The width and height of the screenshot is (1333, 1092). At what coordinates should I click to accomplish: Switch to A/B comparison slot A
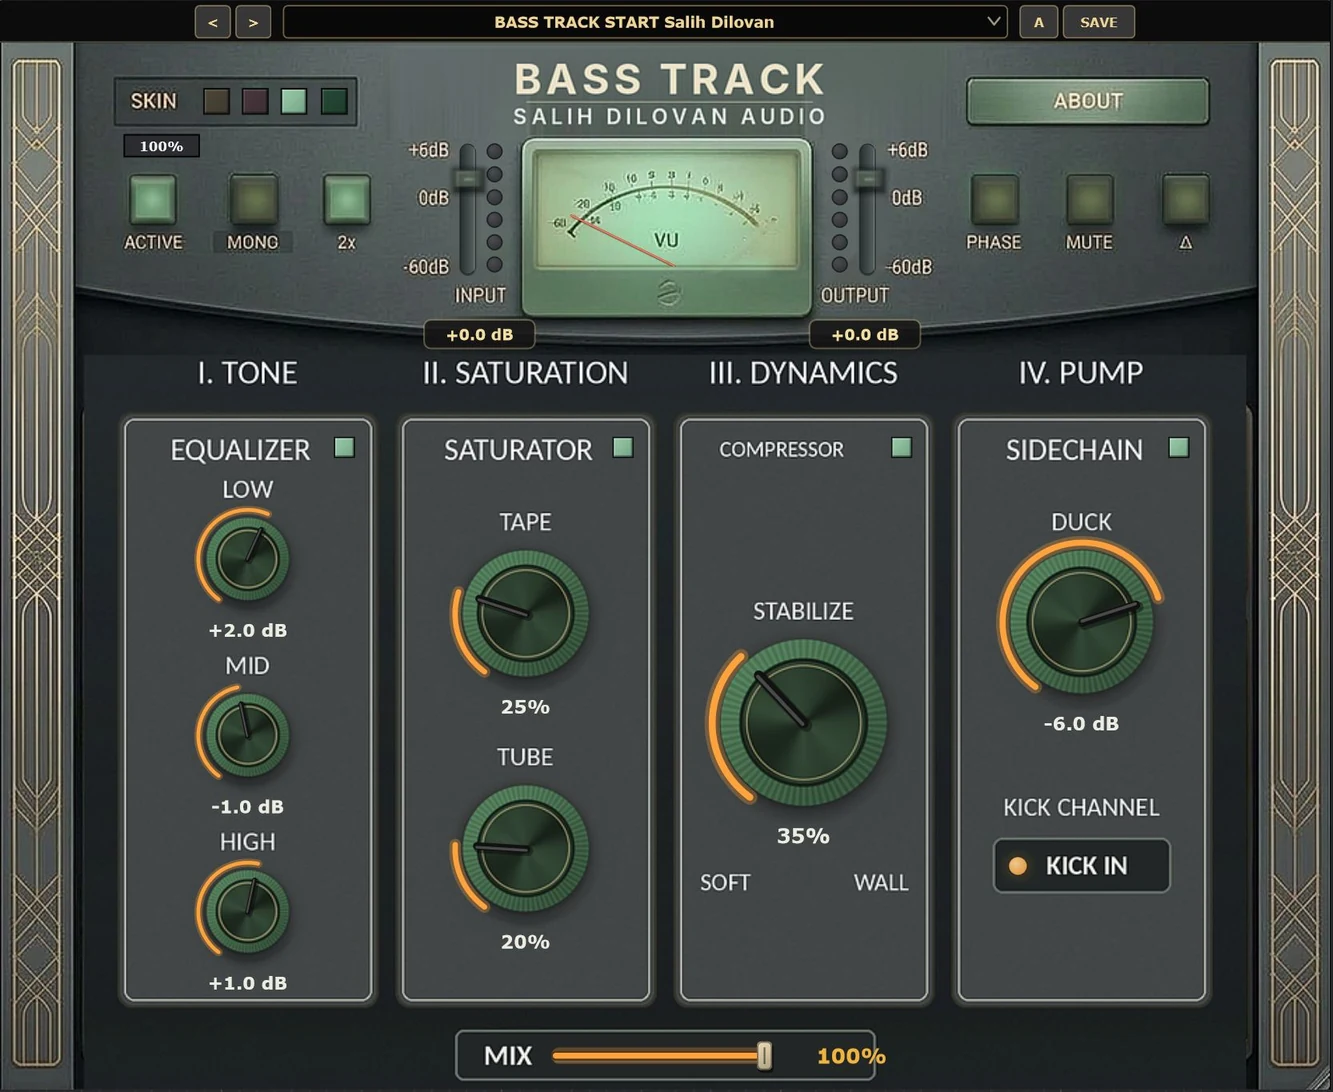click(x=1038, y=22)
